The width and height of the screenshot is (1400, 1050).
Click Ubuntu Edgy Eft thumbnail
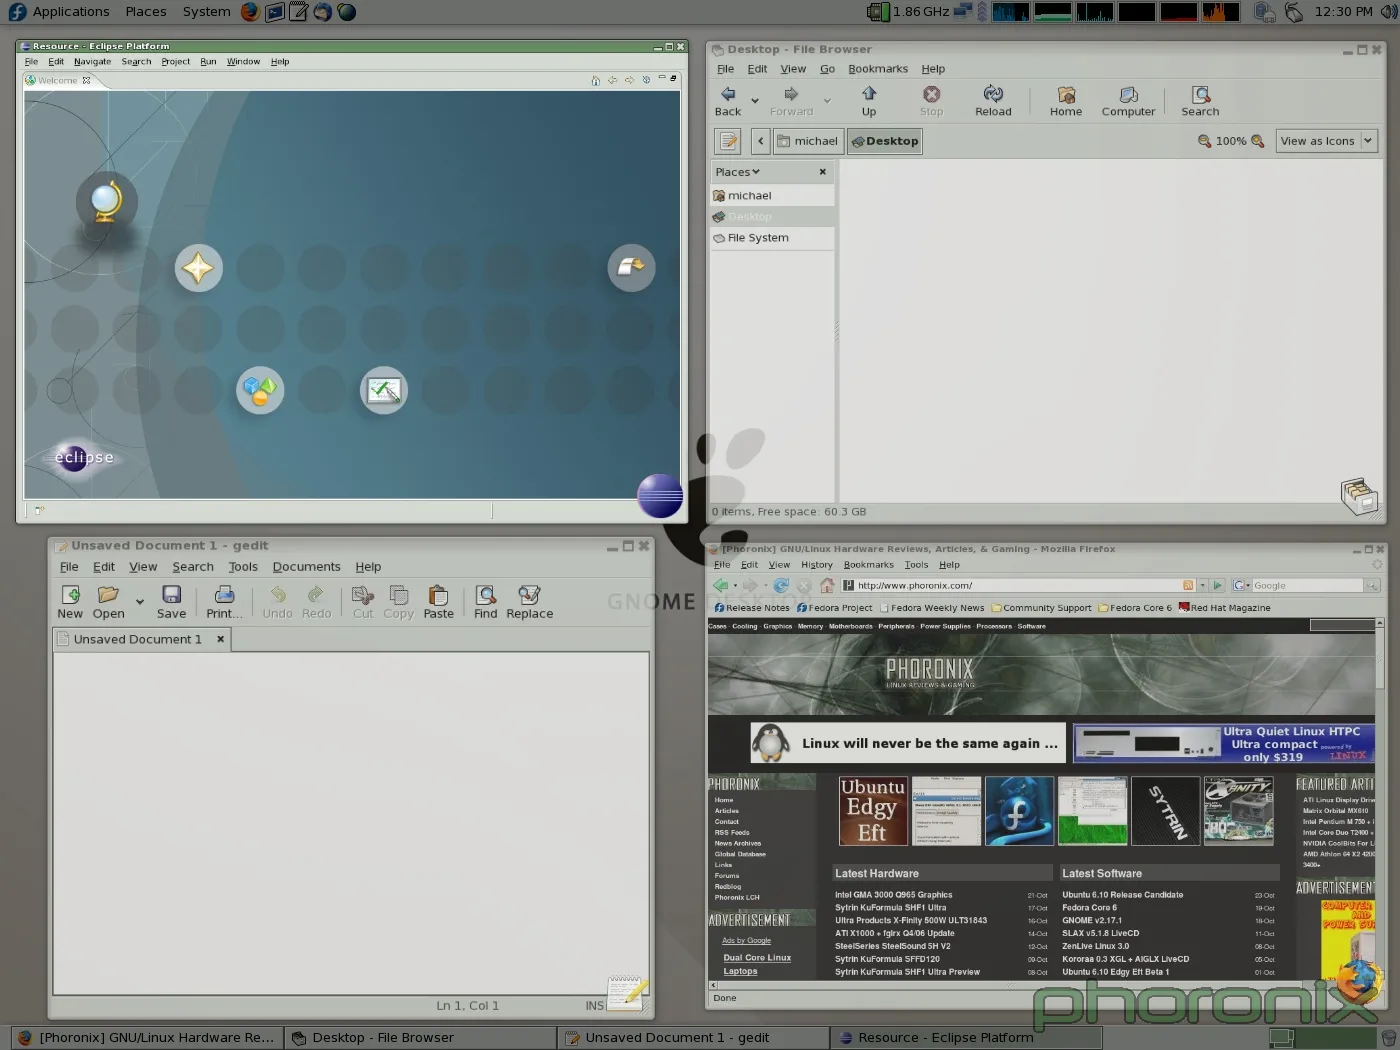[x=873, y=811]
